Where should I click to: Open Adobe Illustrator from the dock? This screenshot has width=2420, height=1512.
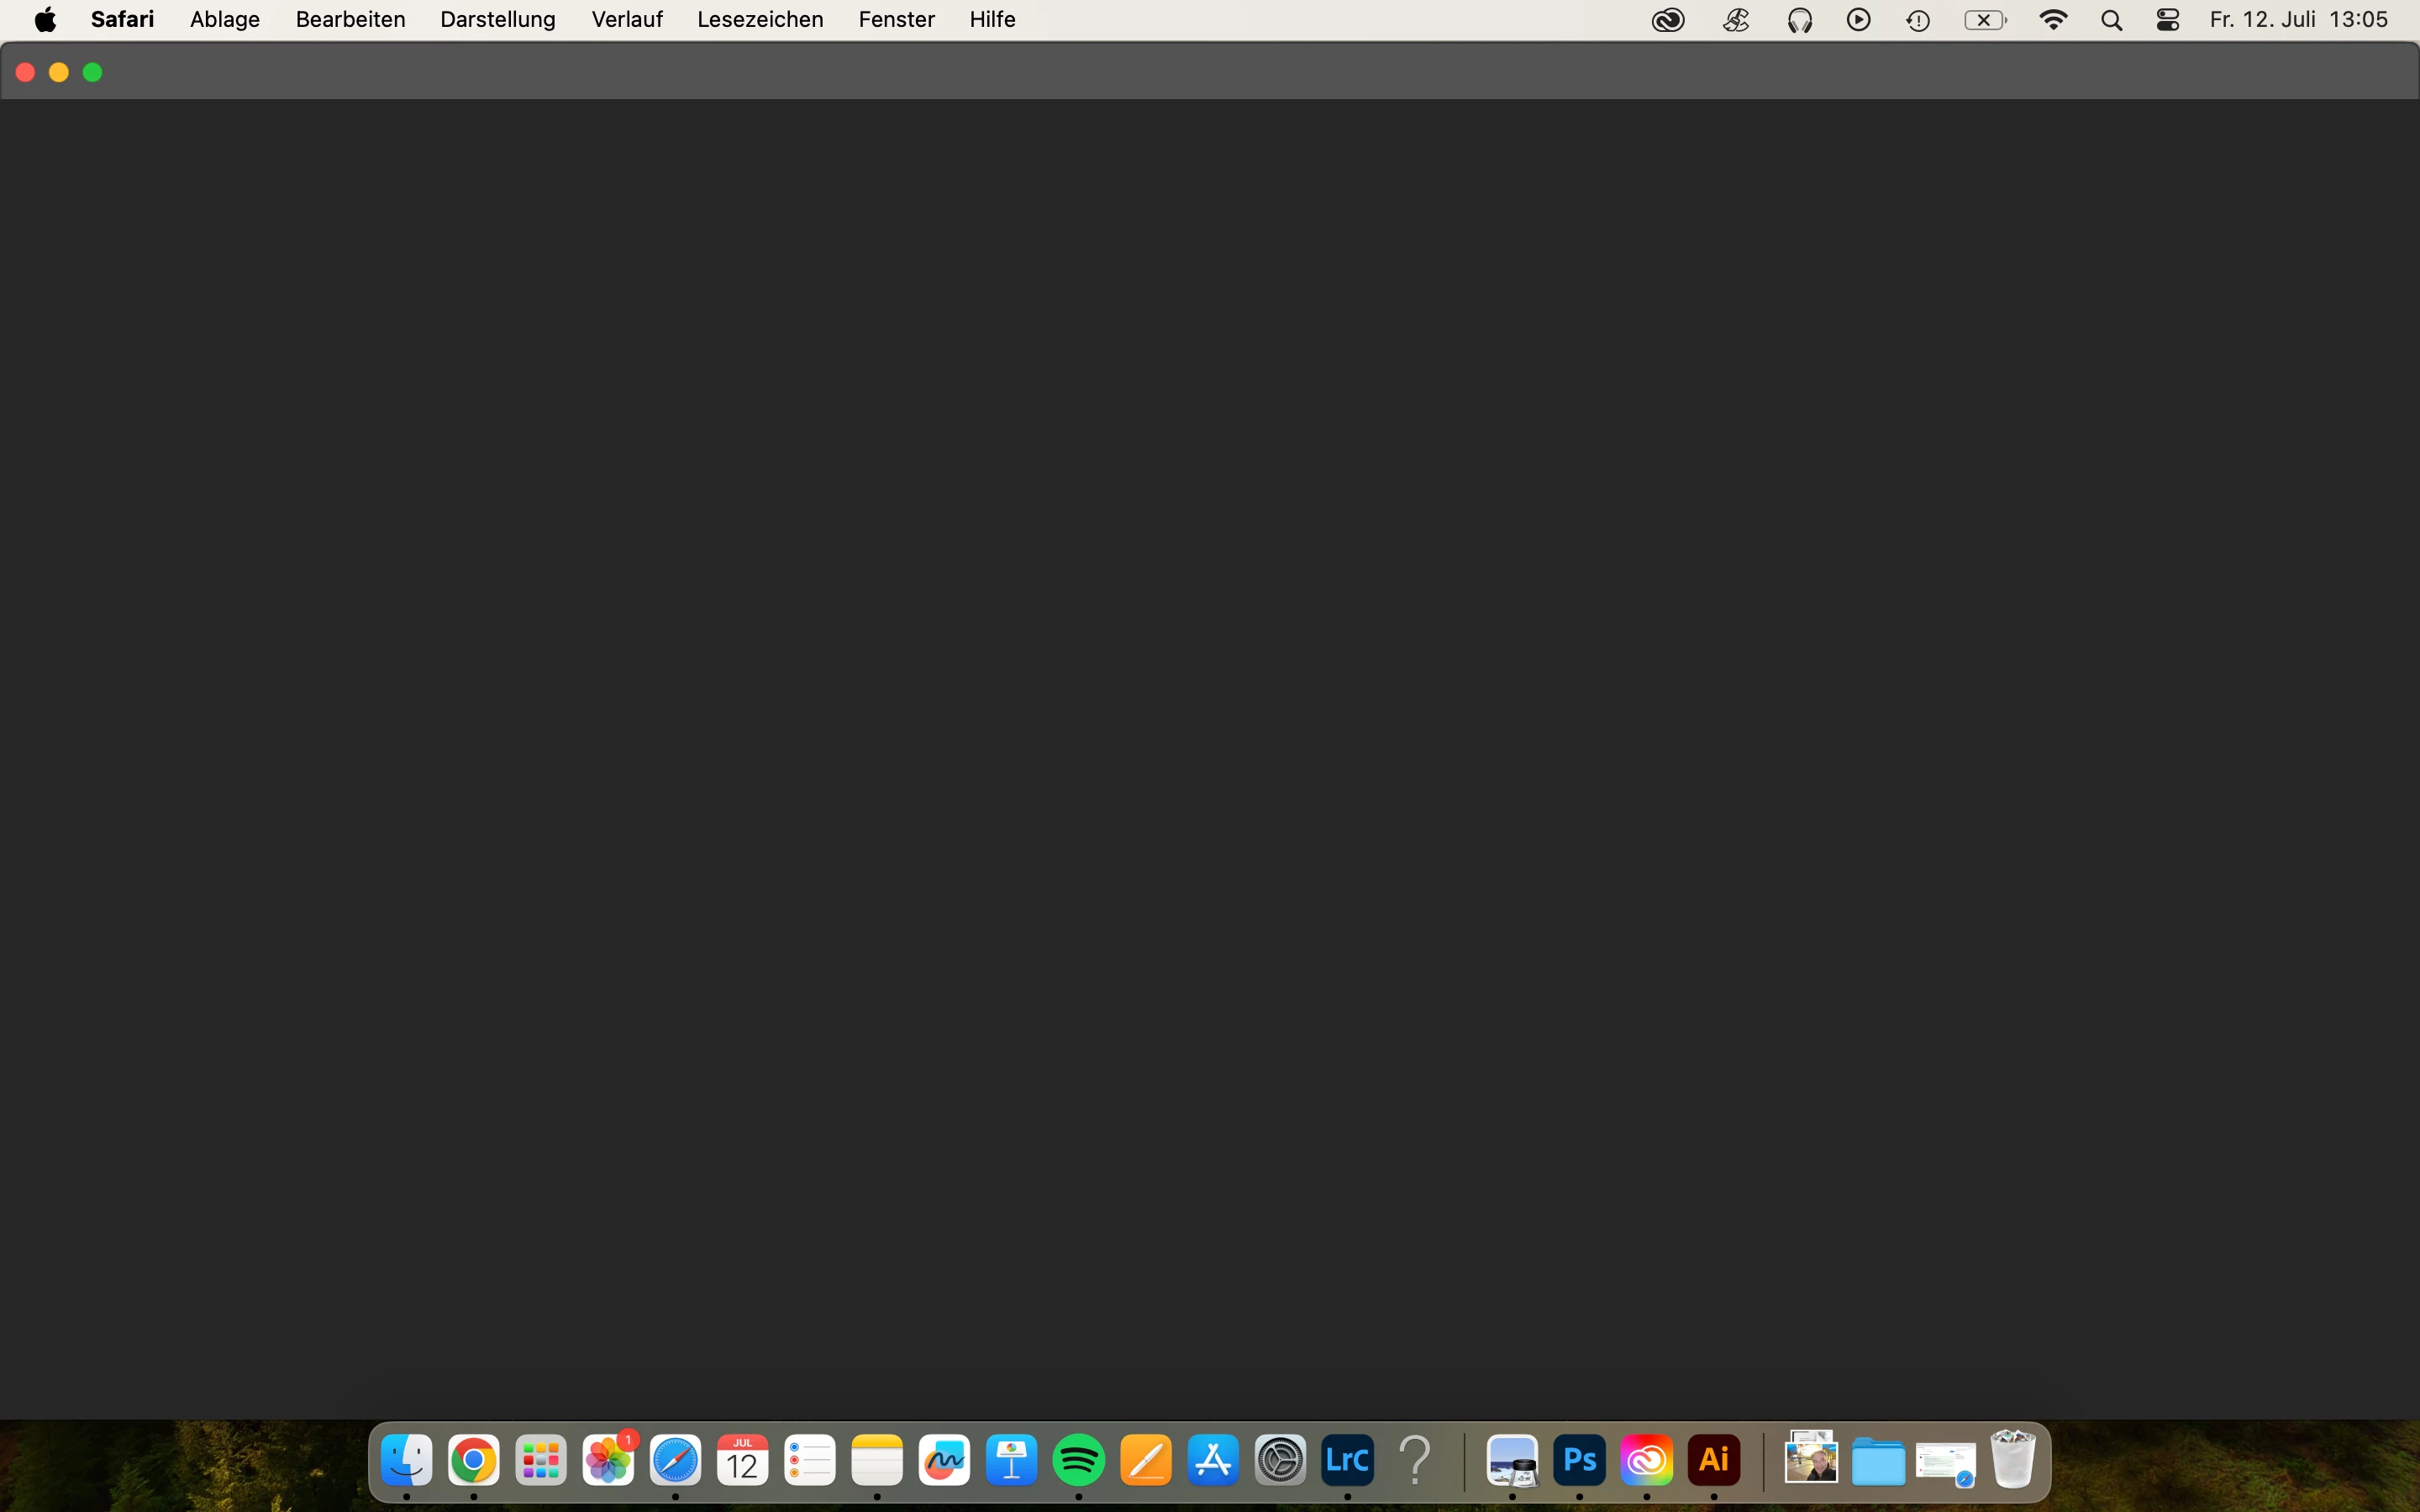tap(1714, 1461)
